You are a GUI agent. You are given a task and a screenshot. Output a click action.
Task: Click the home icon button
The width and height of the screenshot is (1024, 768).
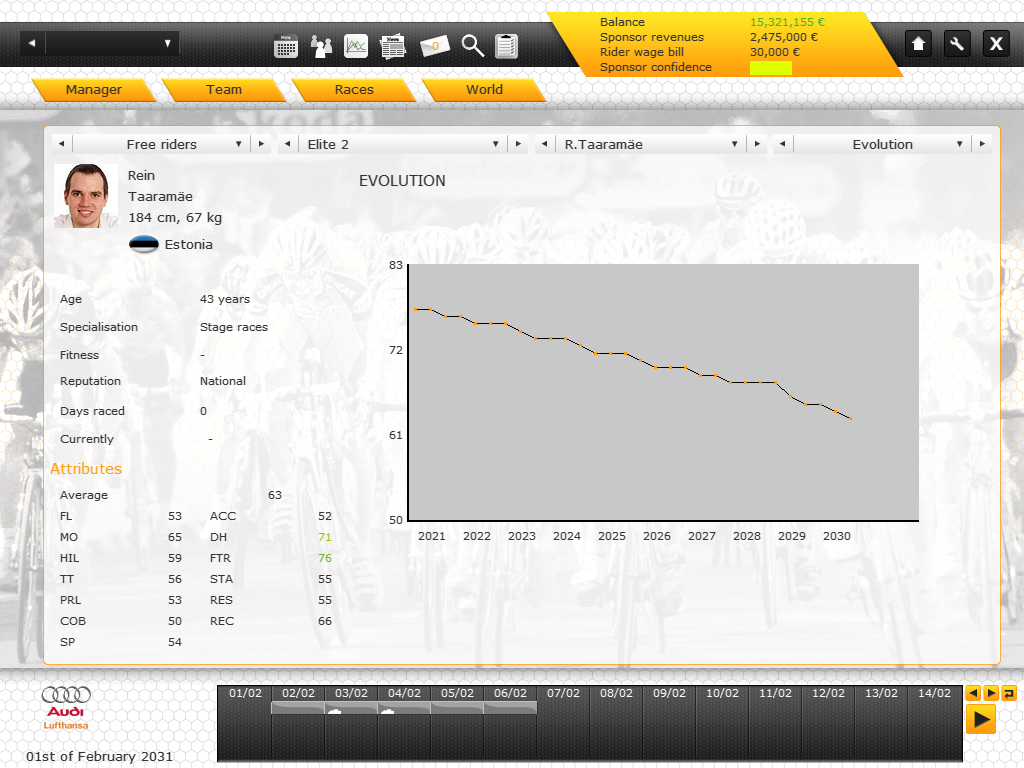point(919,44)
